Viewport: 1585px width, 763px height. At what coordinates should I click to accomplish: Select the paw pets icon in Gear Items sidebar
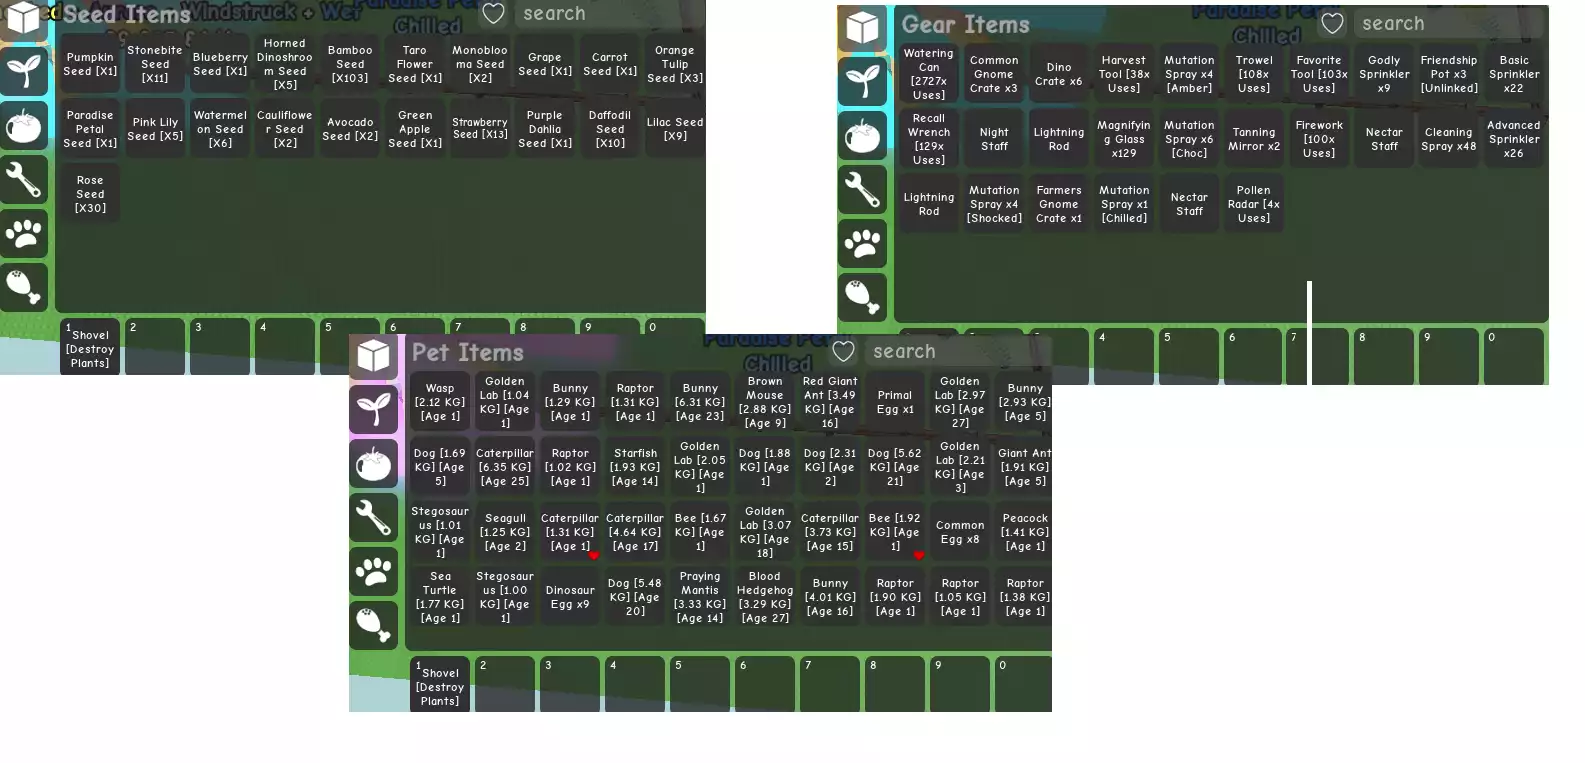862,243
